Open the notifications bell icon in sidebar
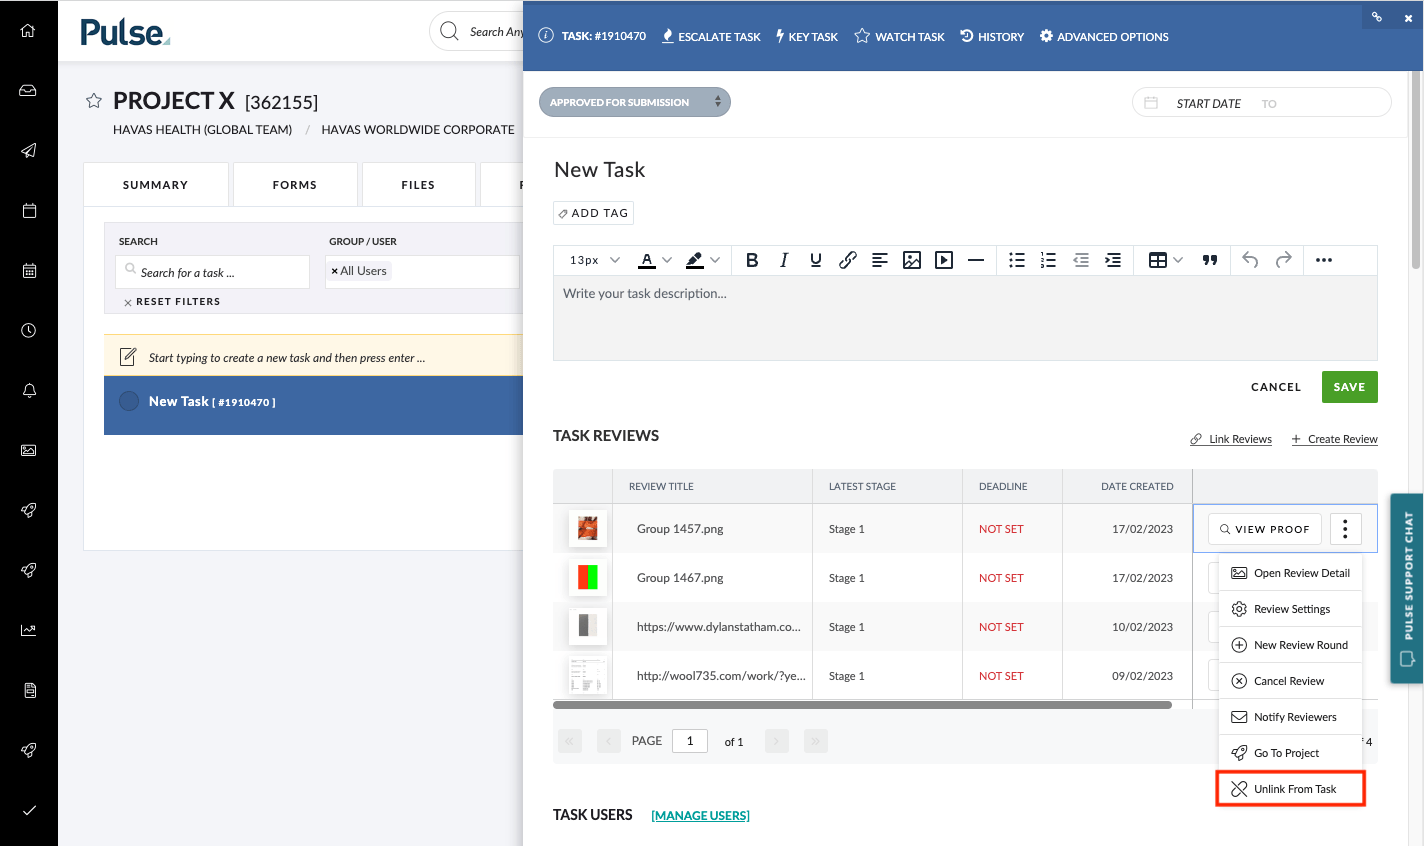The width and height of the screenshot is (1424, 846). coord(28,390)
